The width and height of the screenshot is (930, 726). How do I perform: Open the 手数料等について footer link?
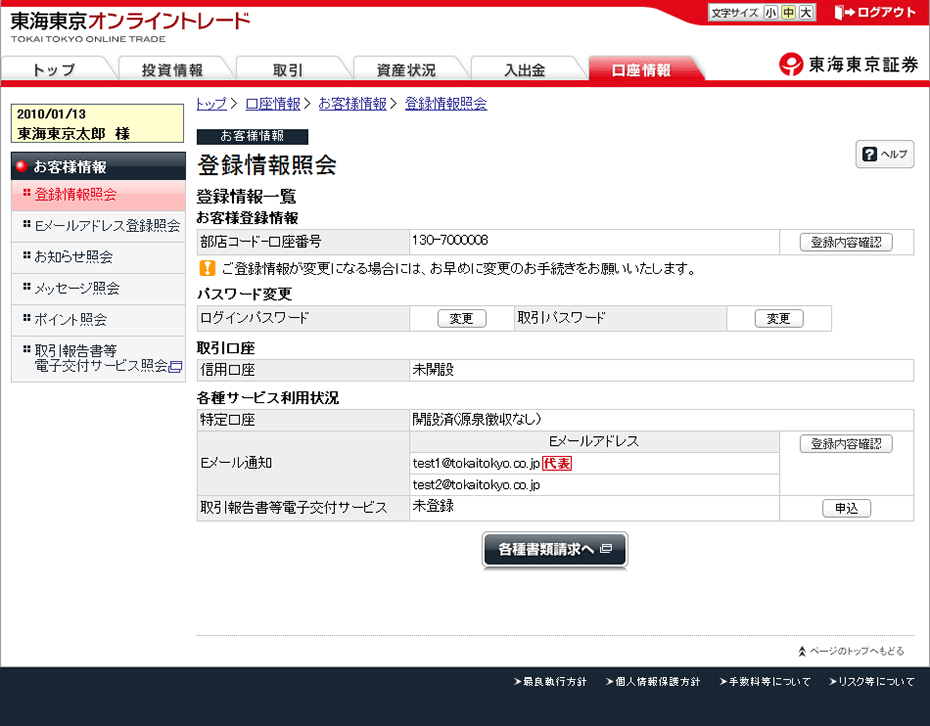pos(765,682)
